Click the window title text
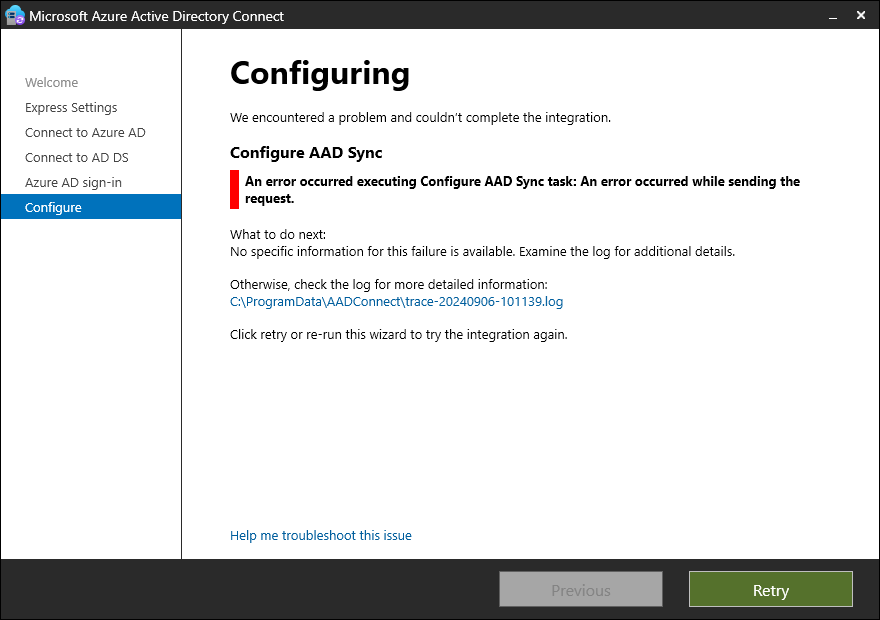 (x=156, y=16)
